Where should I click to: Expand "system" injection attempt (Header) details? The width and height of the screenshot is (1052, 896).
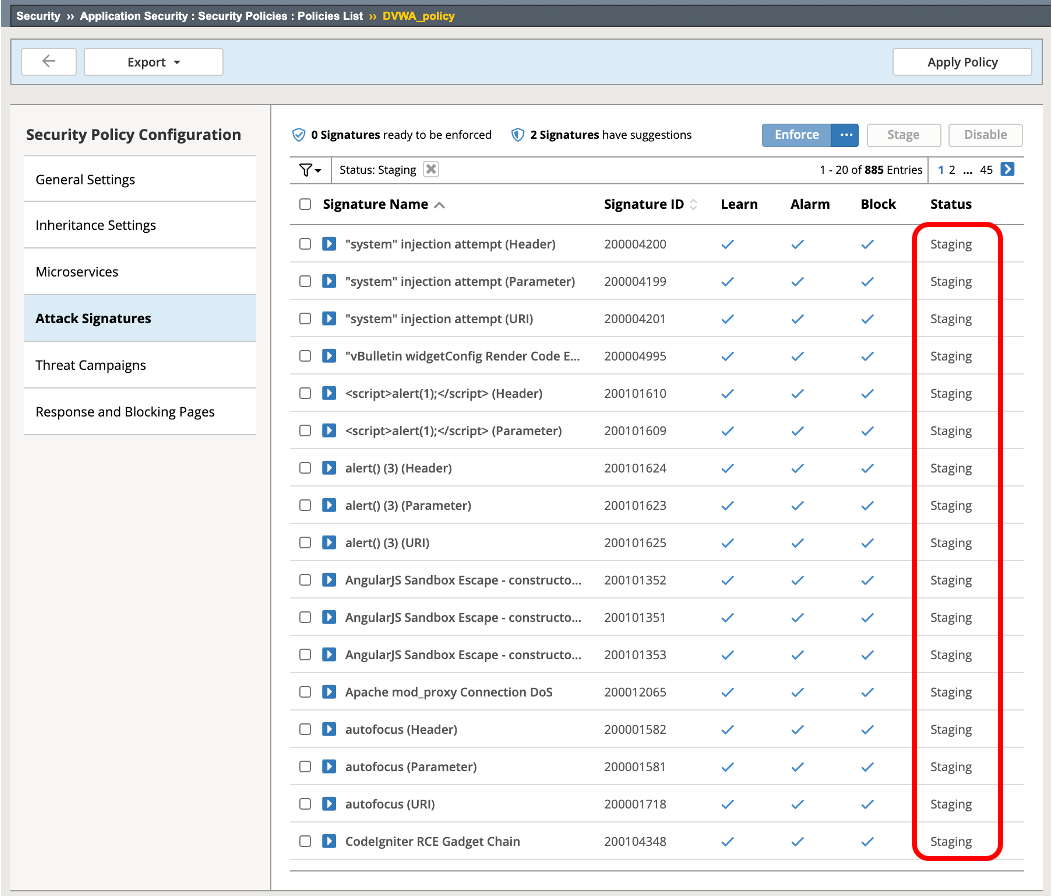329,244
